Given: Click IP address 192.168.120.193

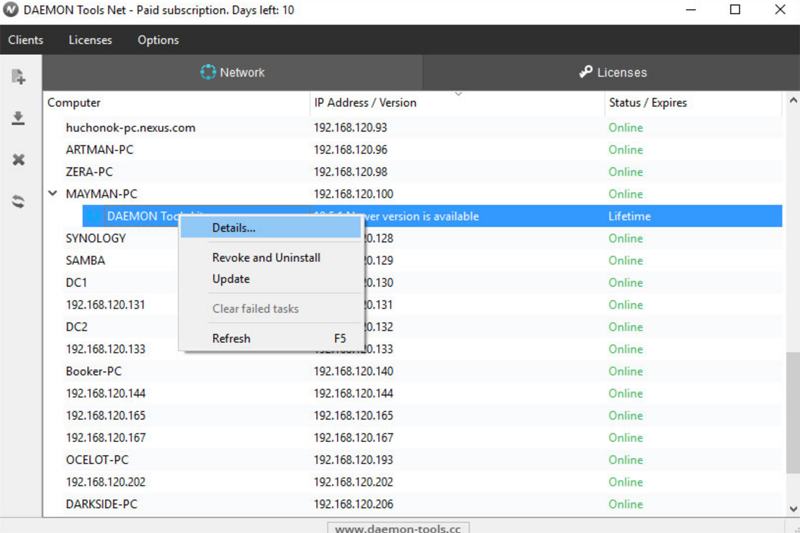Looking at the screenshot, I should (x=354, y=460).
